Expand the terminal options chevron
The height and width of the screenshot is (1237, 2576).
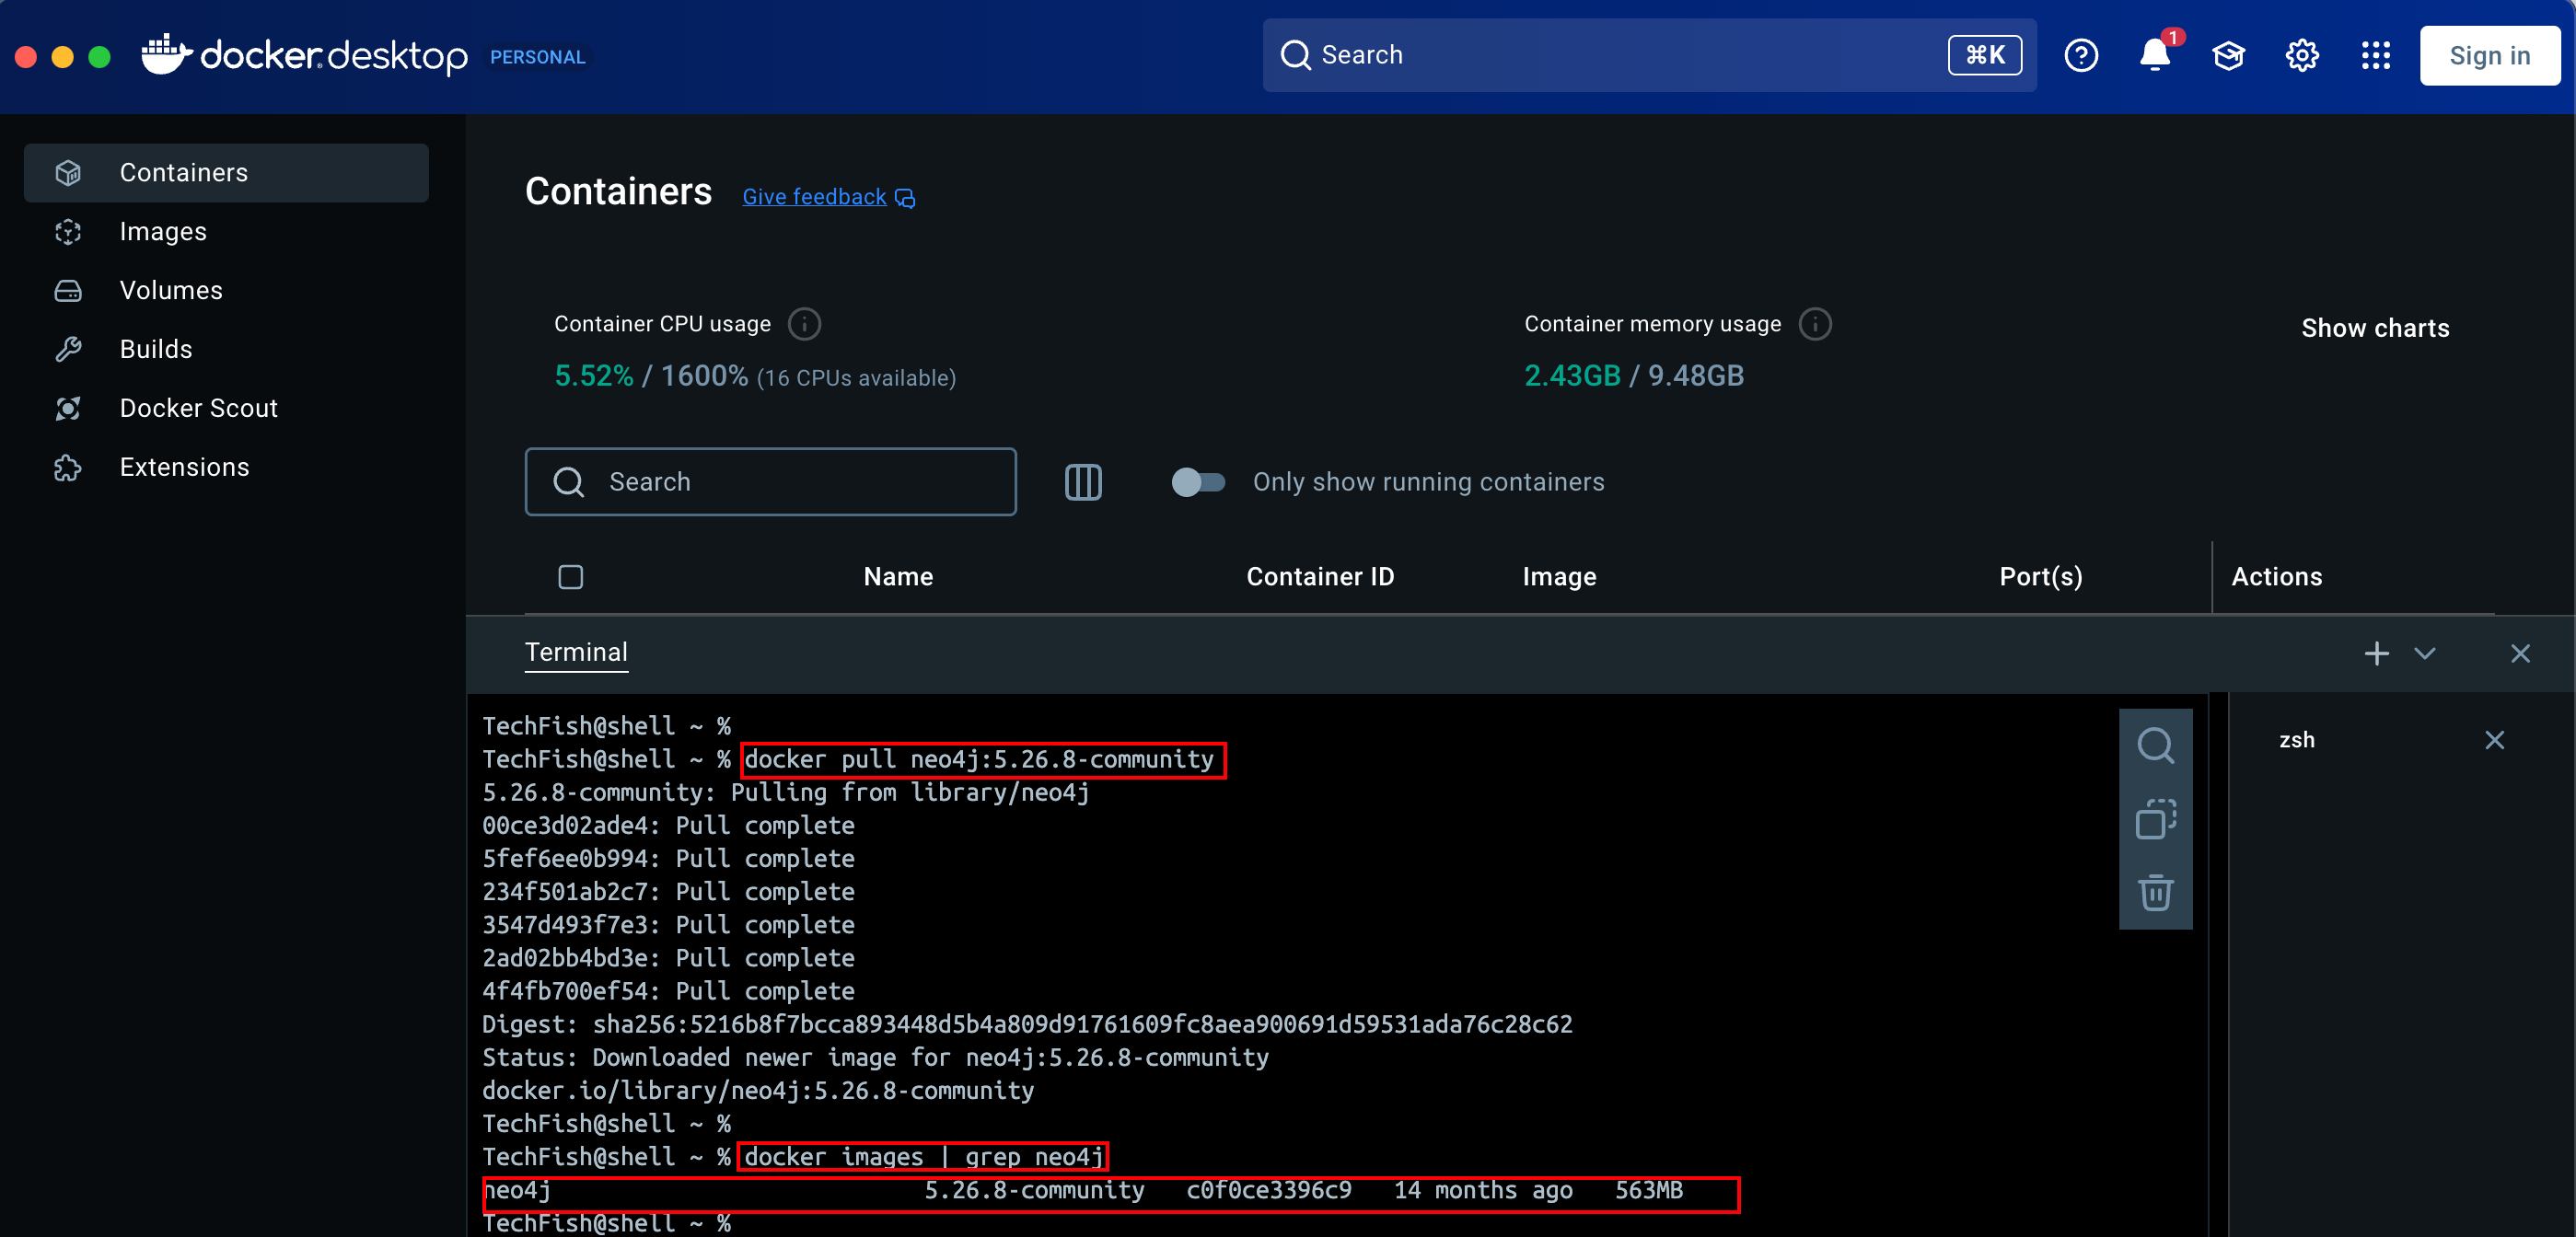click(x=2424, y=654)
